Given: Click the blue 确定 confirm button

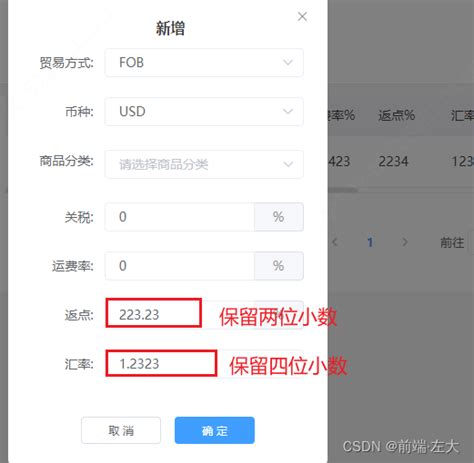Looking at the screenshot, I should click(x=215, y=430).
